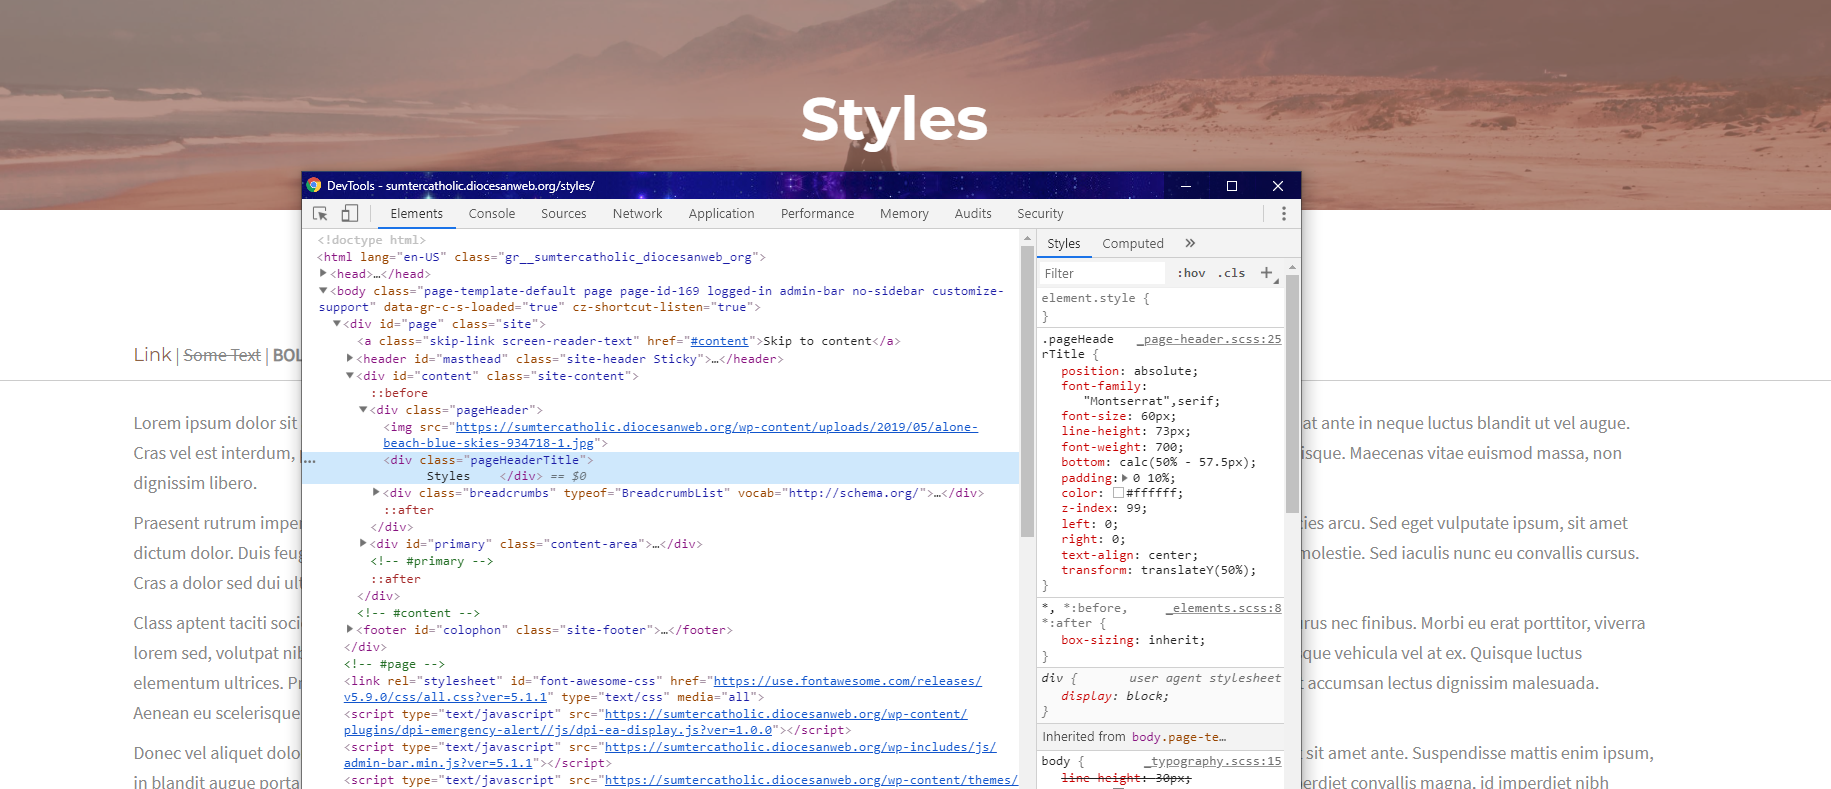The image size is (1831, 789).
Task: Switch to the Computed tab
Action: click(x=1132, y=244)
